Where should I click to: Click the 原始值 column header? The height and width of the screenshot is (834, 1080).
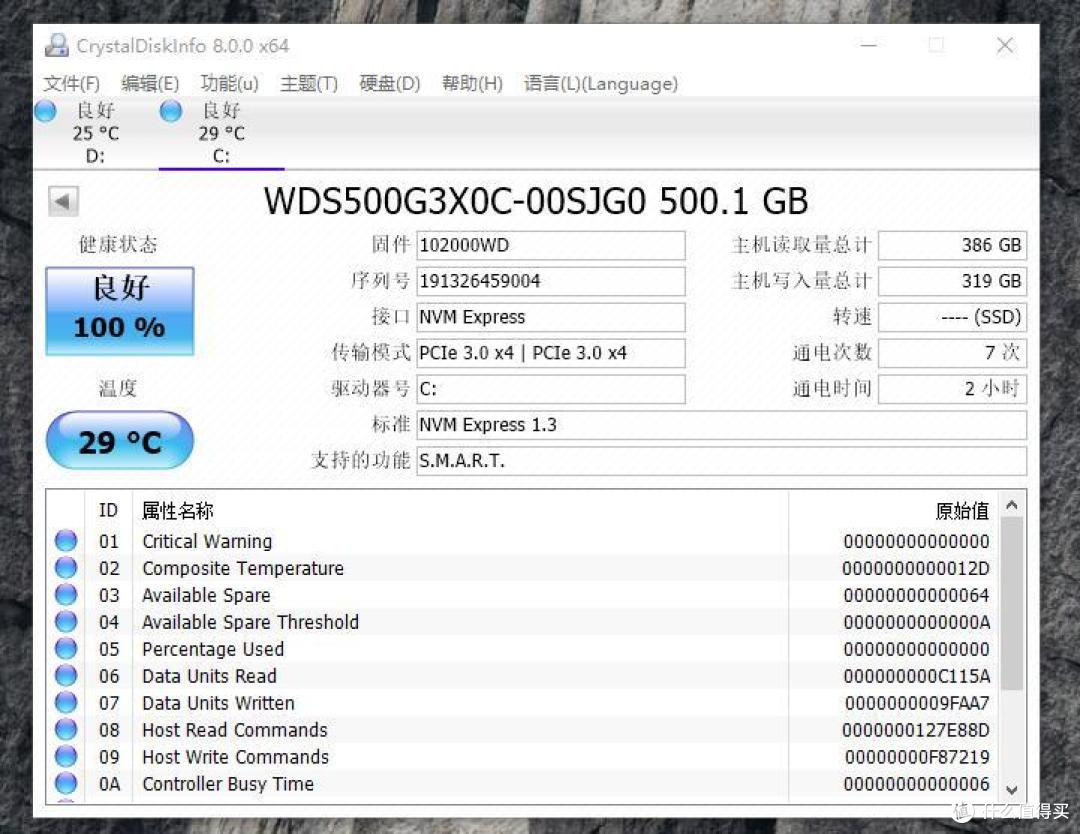[962, 510]
